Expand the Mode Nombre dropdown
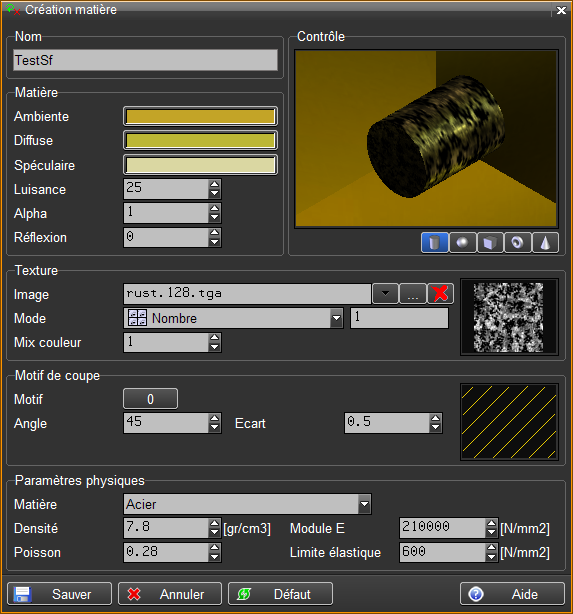The width and height of the screenshot is (573, 614). point(336,318)
